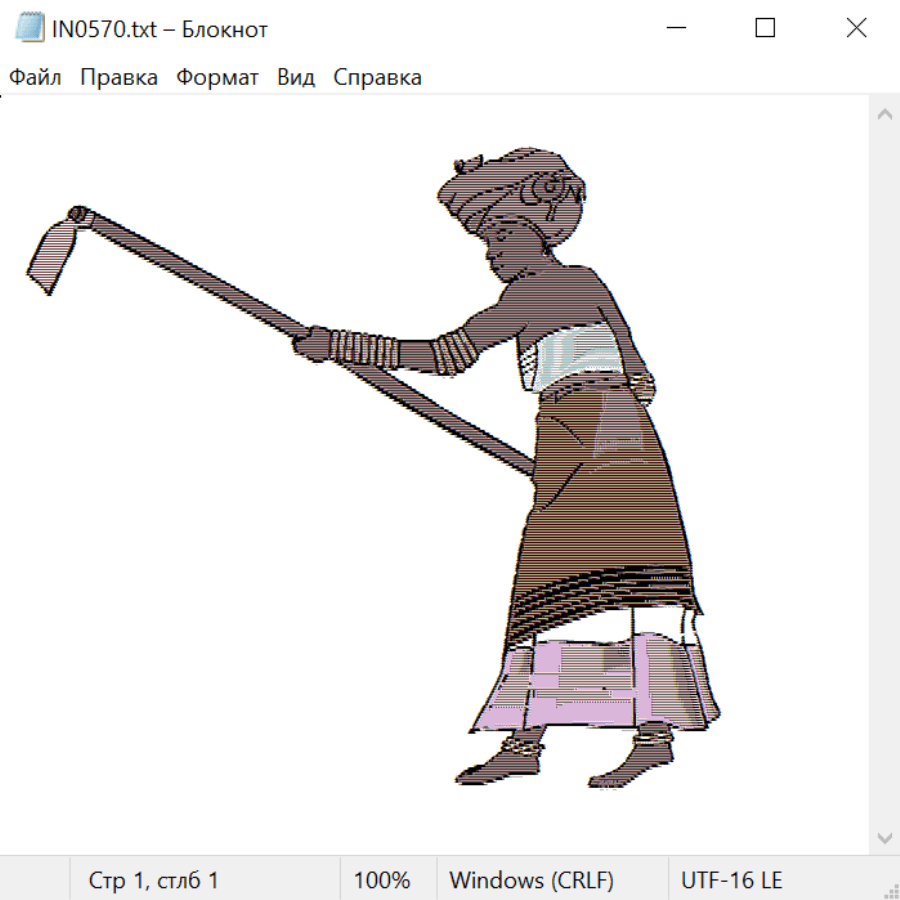Click the Стр 1, стлб 1 indicator
The image size is (900, 900).
(153, 881)
